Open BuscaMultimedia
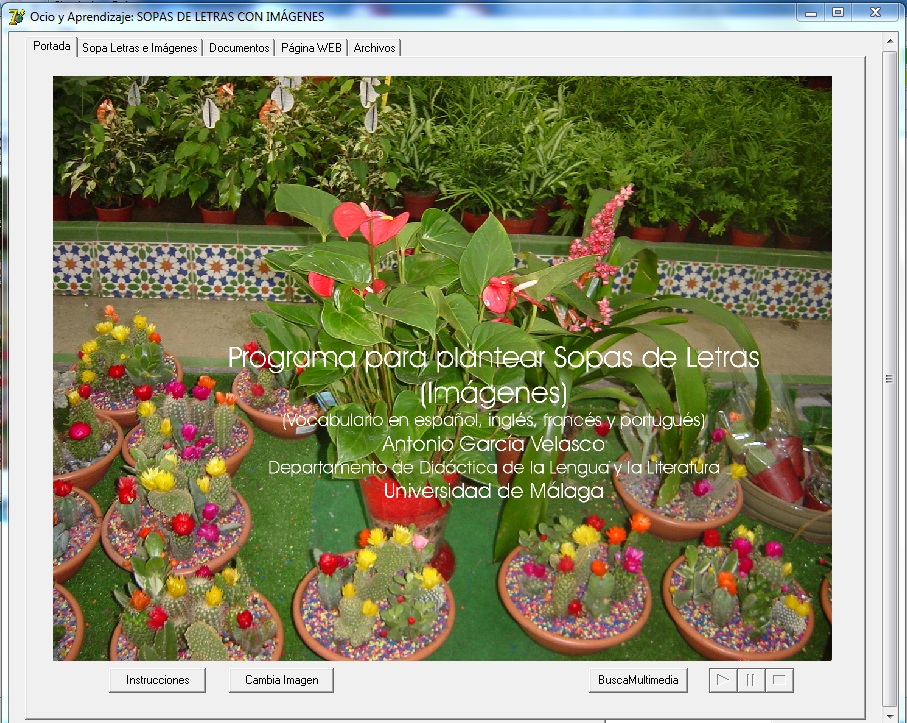Screen dimensions: 907x723 point(638,680)
